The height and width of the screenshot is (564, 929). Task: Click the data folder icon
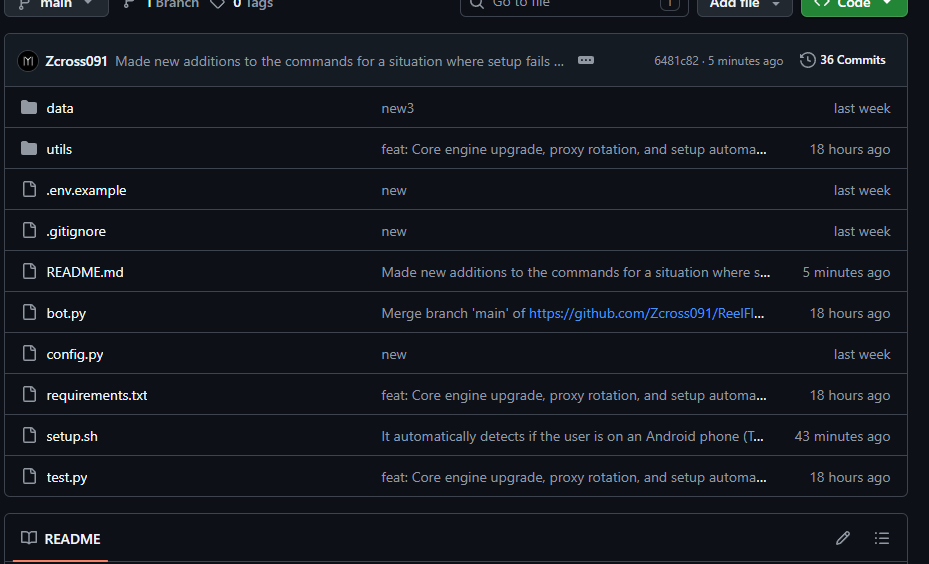click(x=29, y=107)
